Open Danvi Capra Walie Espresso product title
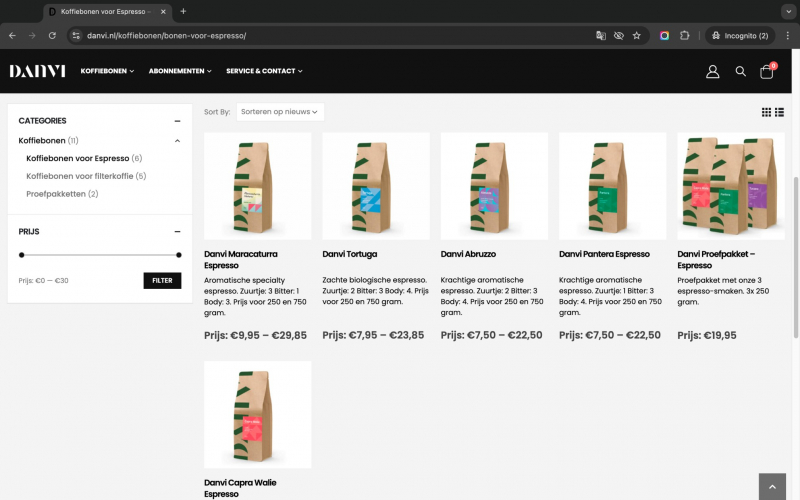This screenshot has width=800, height=500. click(x=240, y=488)
